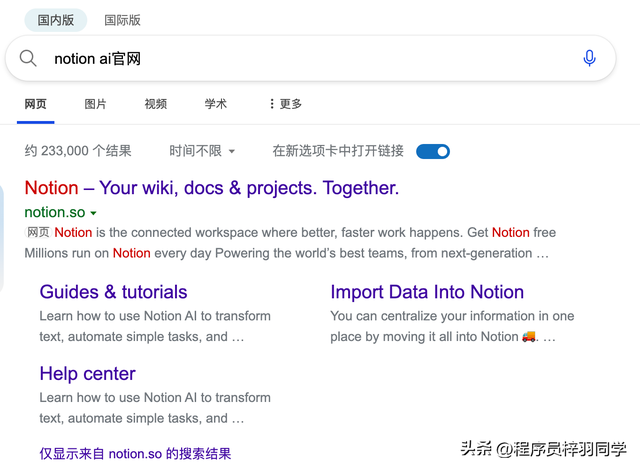Toggle 在新选项卡中打开链接 switch off
The height and width of the screenshot is (470, 640).
433,151
